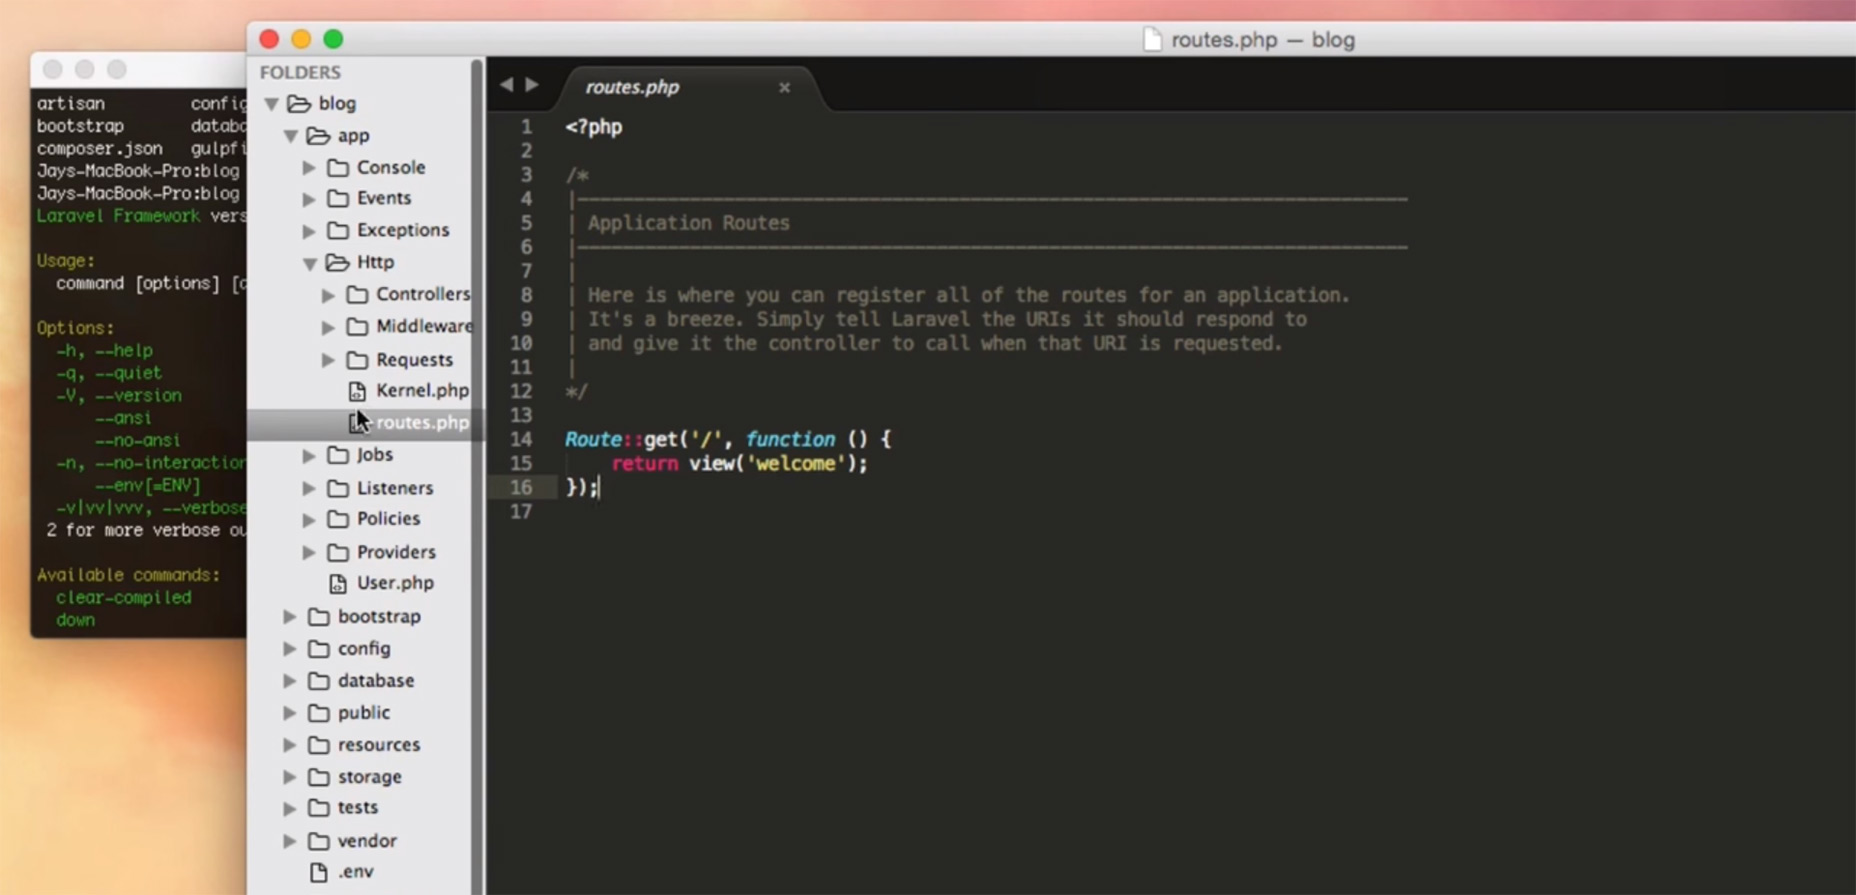Viewport: 1856px width, 895px height.
Task: Click the resources folder icon
Action: pyautogui.click(x=319, y=744)
